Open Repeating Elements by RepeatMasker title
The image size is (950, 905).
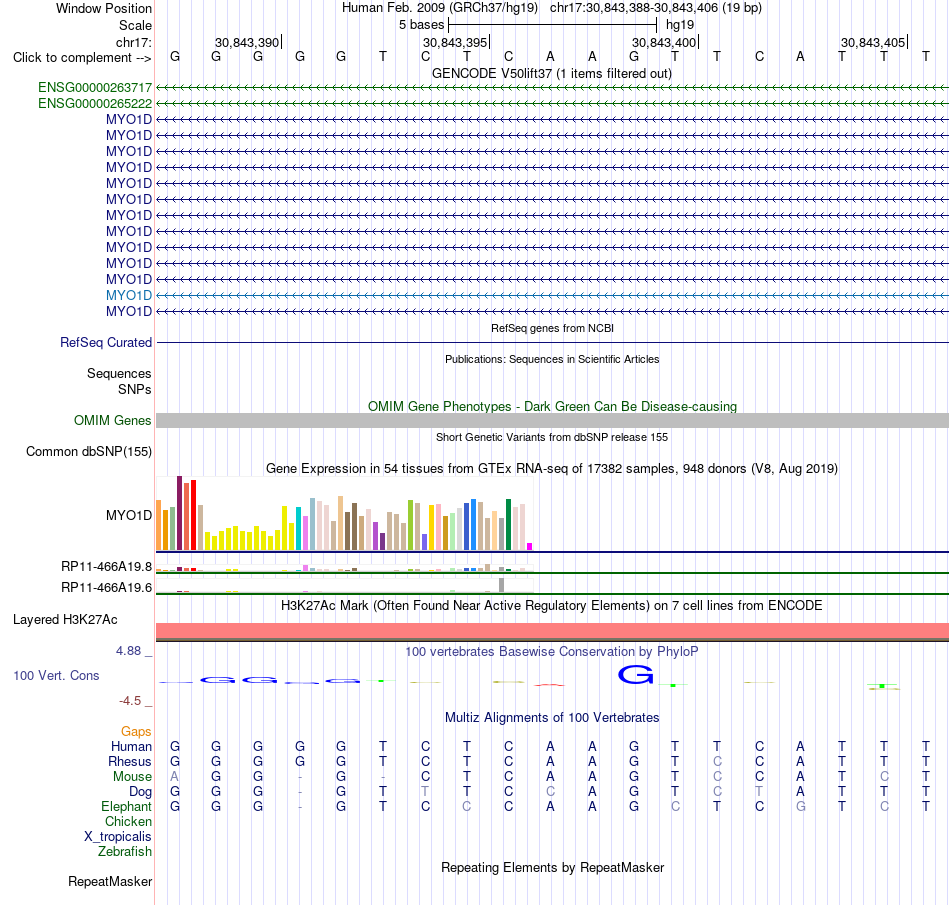tap(552, 867)
